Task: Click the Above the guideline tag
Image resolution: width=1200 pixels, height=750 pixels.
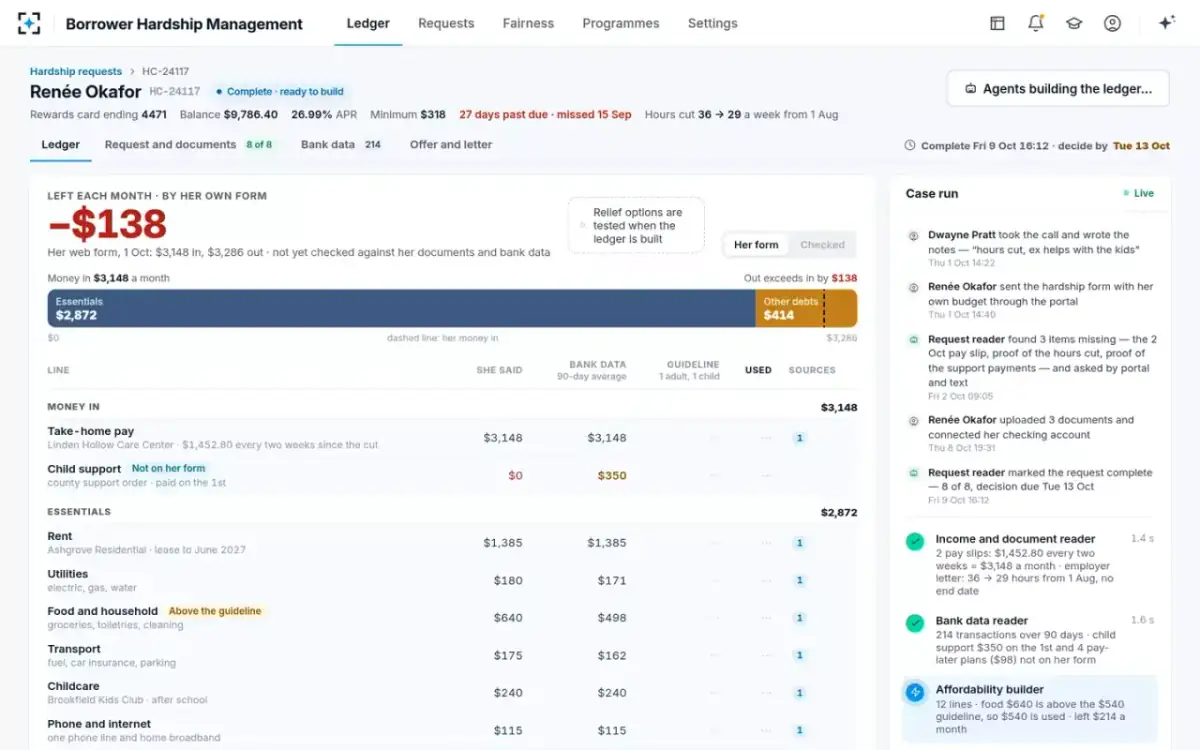Action: (x=215, y=611)
